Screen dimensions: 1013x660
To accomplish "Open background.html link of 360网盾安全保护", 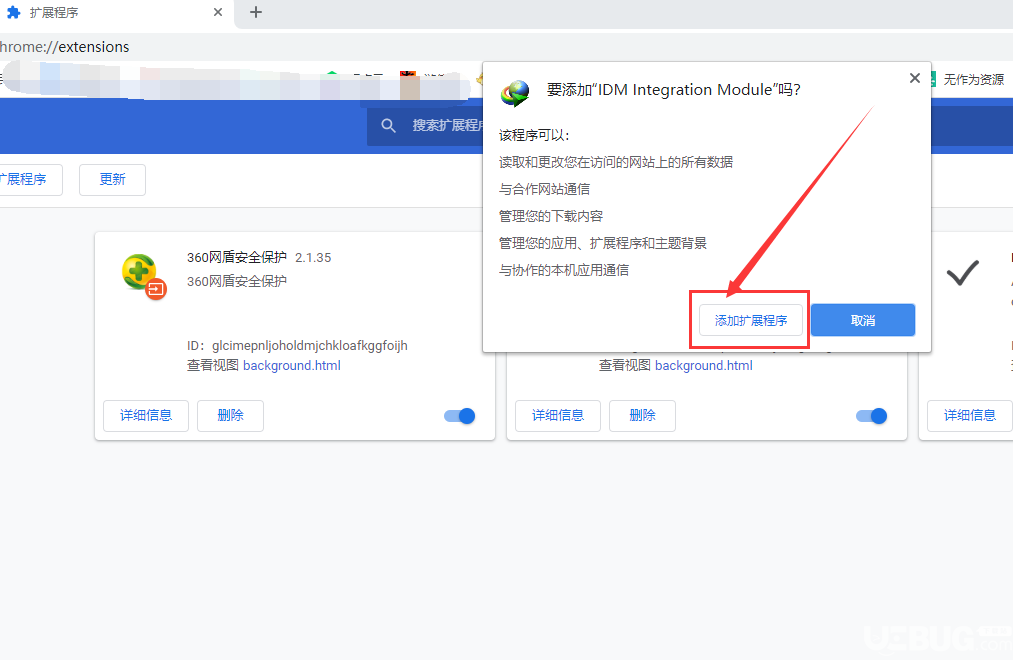I will (292, 366).
